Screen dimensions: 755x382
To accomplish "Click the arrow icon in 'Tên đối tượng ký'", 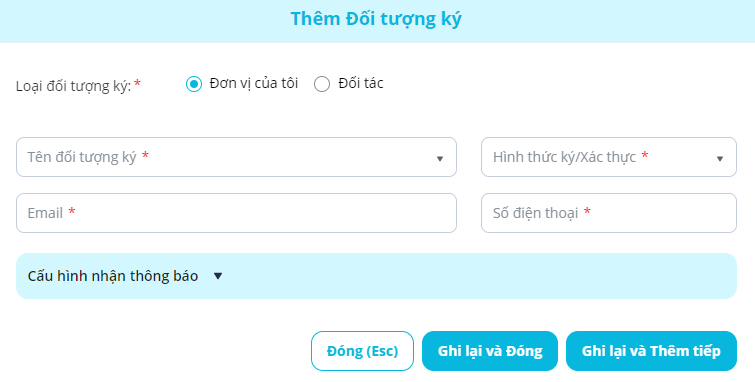I will 440,158.
